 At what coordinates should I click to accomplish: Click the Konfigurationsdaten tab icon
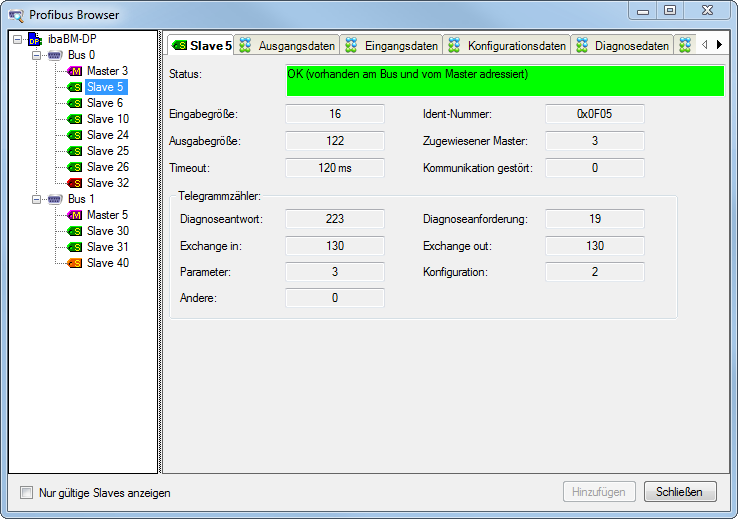pos(454,45)
